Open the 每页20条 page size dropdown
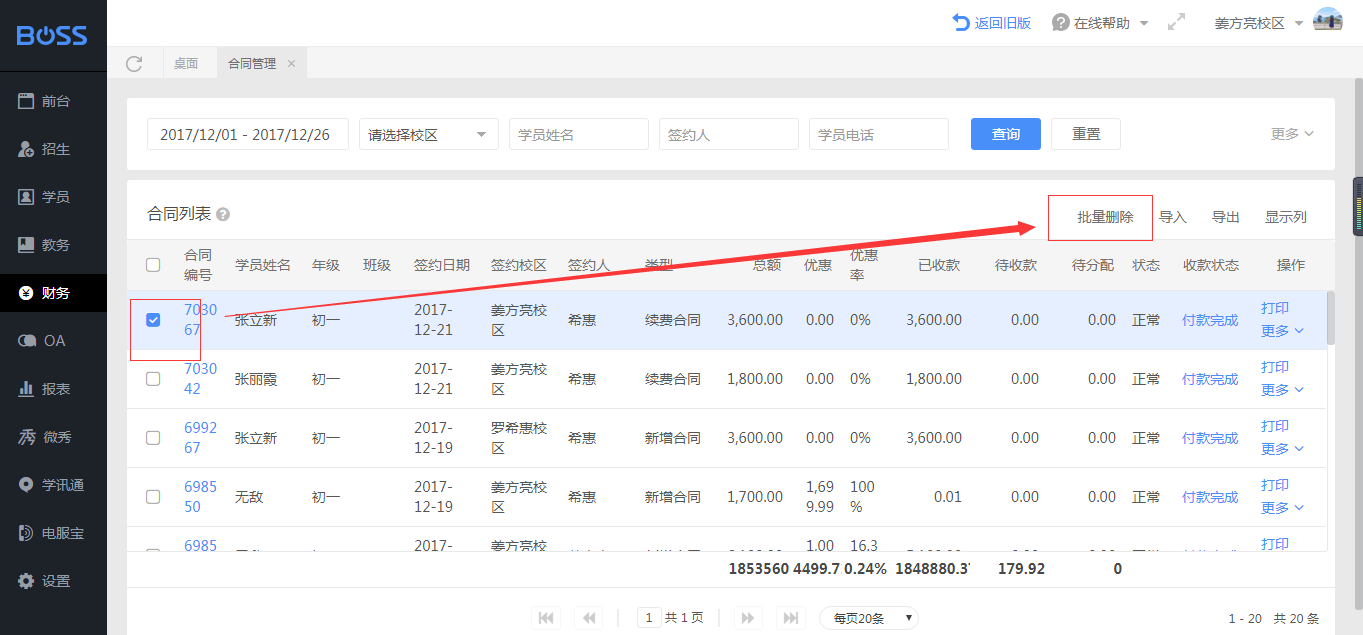This screenshot has height=635, width=1363. point(869,618)
